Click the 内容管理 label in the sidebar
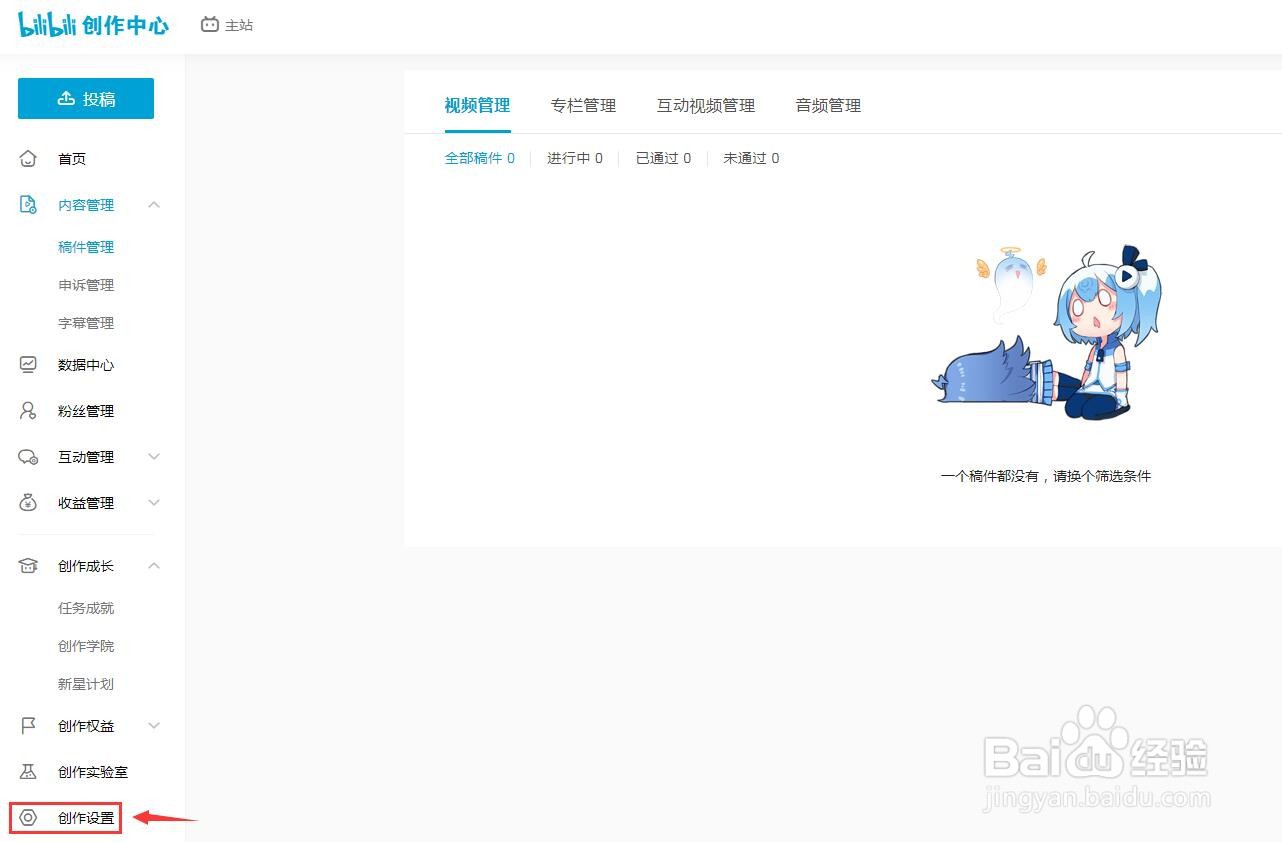 pos(86,205)
